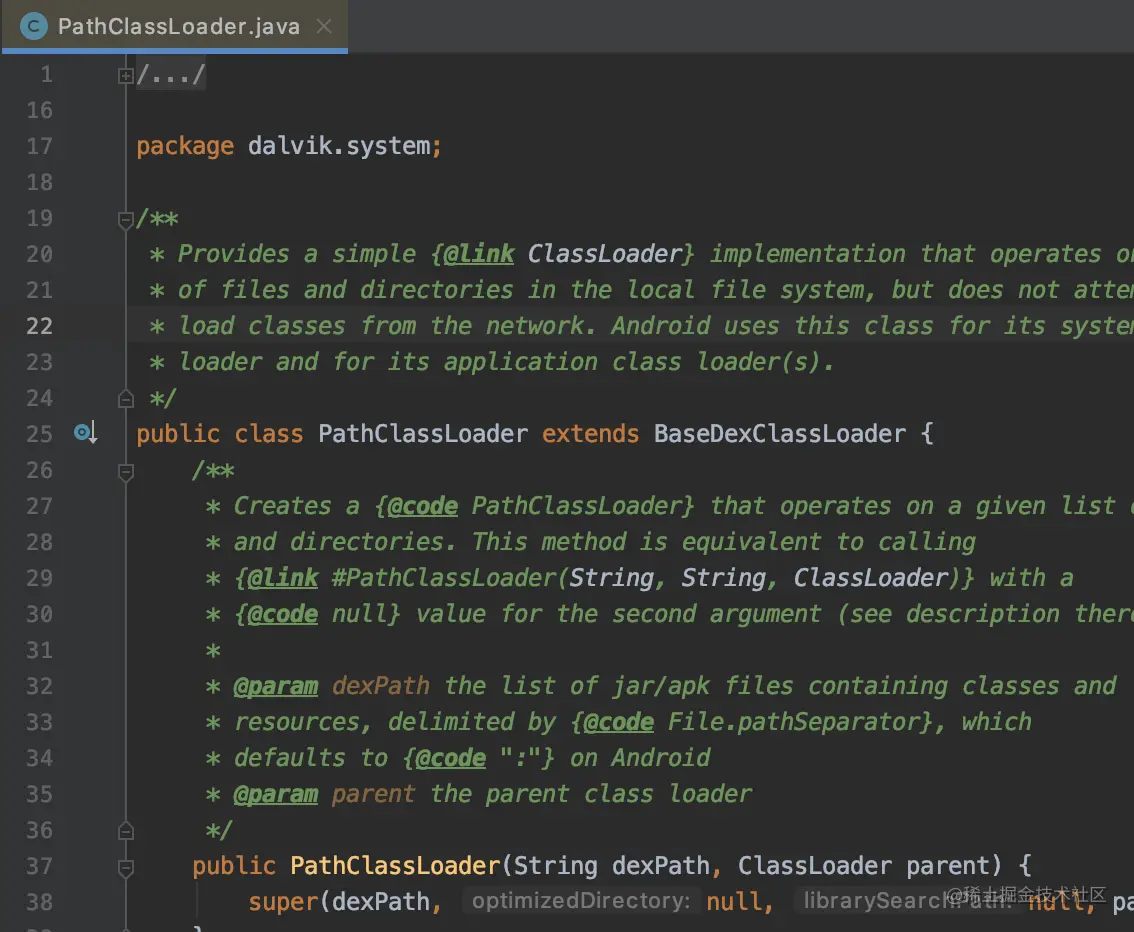This screenshot has width=1134, height=932.
Task: Expand the folded header comment on line 1
Action: tap(126, 75)
